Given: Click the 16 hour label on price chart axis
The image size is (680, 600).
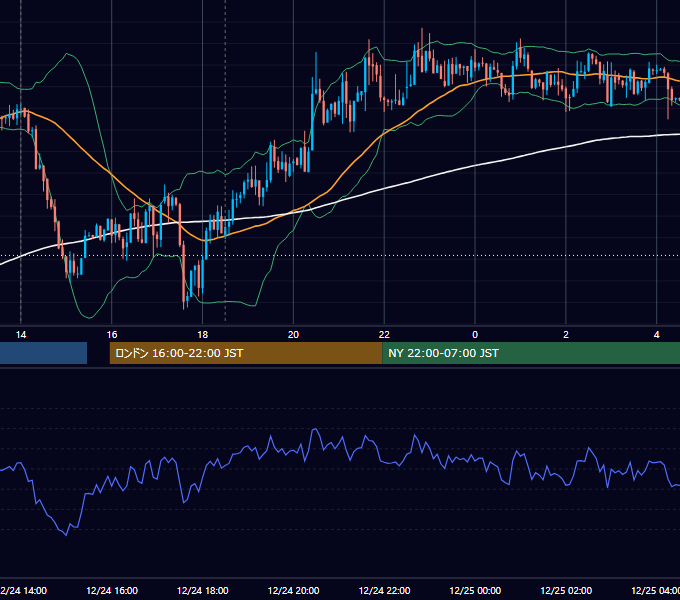Looking at the screenshot, I should (112, 334).
